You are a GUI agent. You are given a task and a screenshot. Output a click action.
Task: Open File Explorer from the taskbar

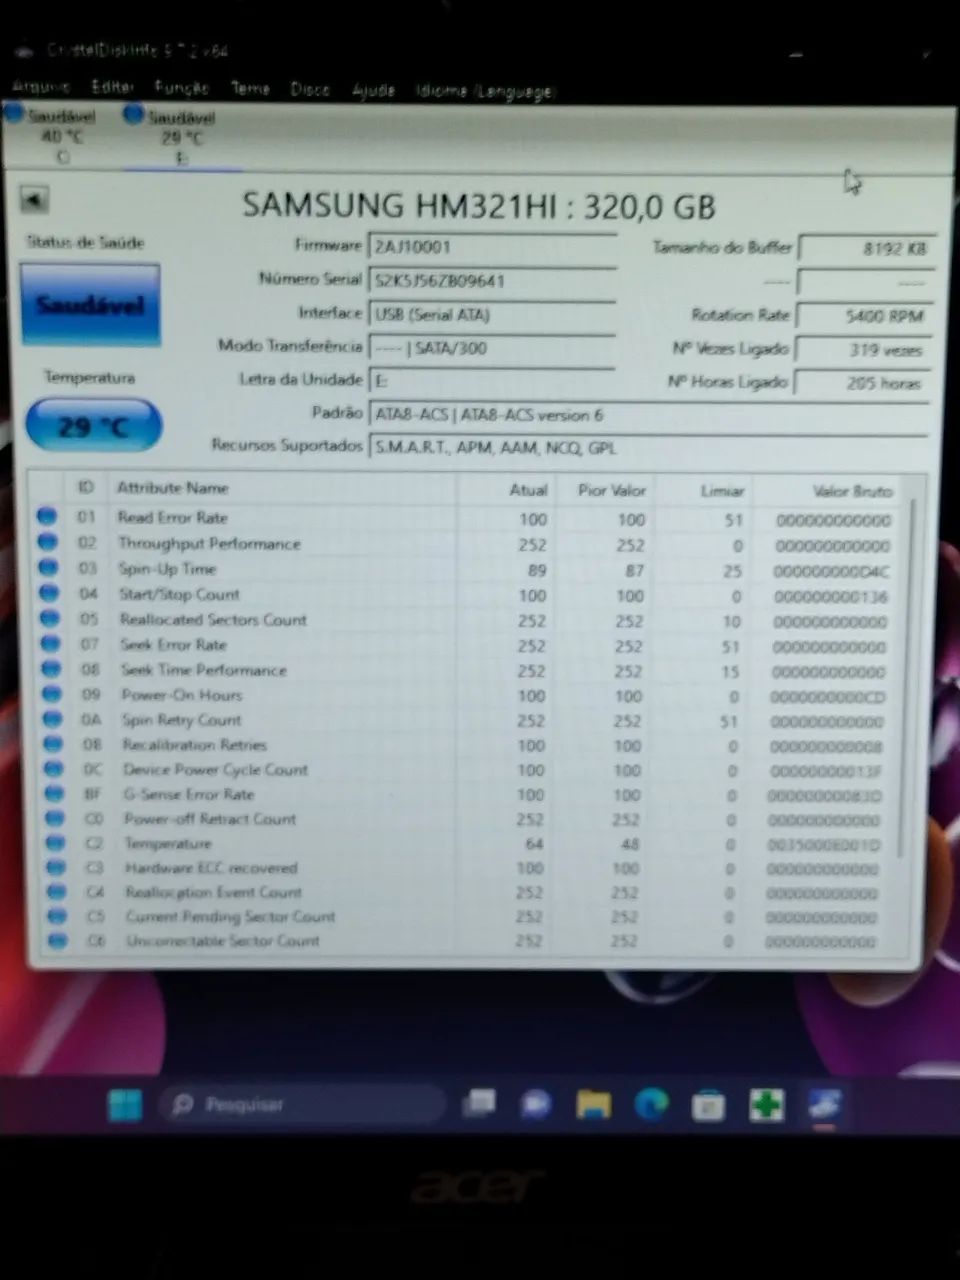pos(593,1104)
